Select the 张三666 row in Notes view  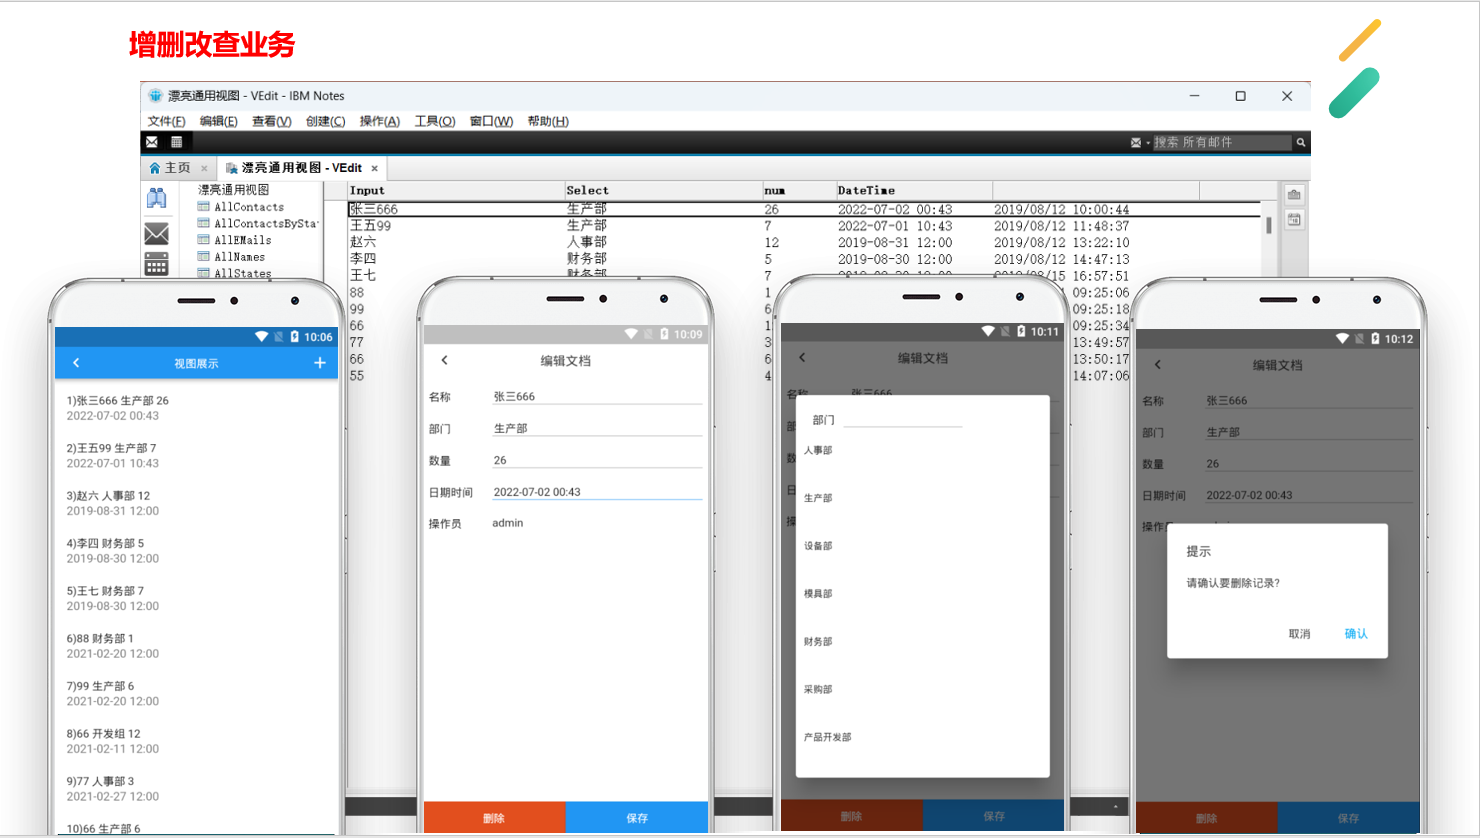804,209
